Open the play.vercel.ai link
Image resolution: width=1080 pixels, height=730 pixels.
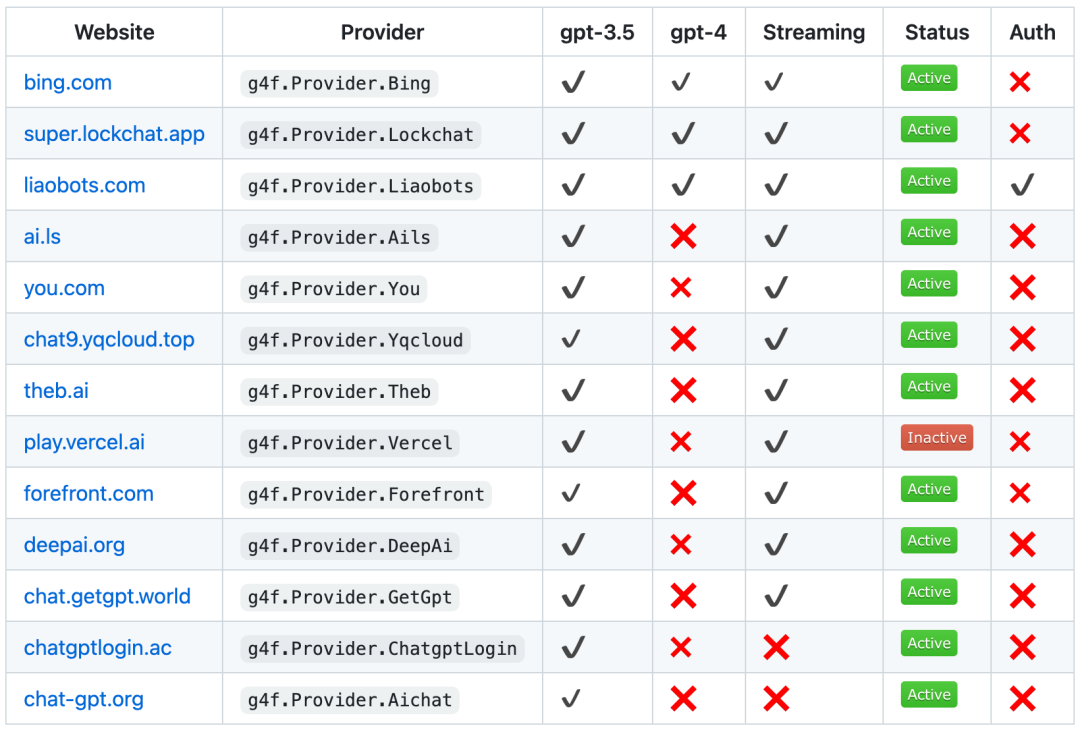[84, 442]
